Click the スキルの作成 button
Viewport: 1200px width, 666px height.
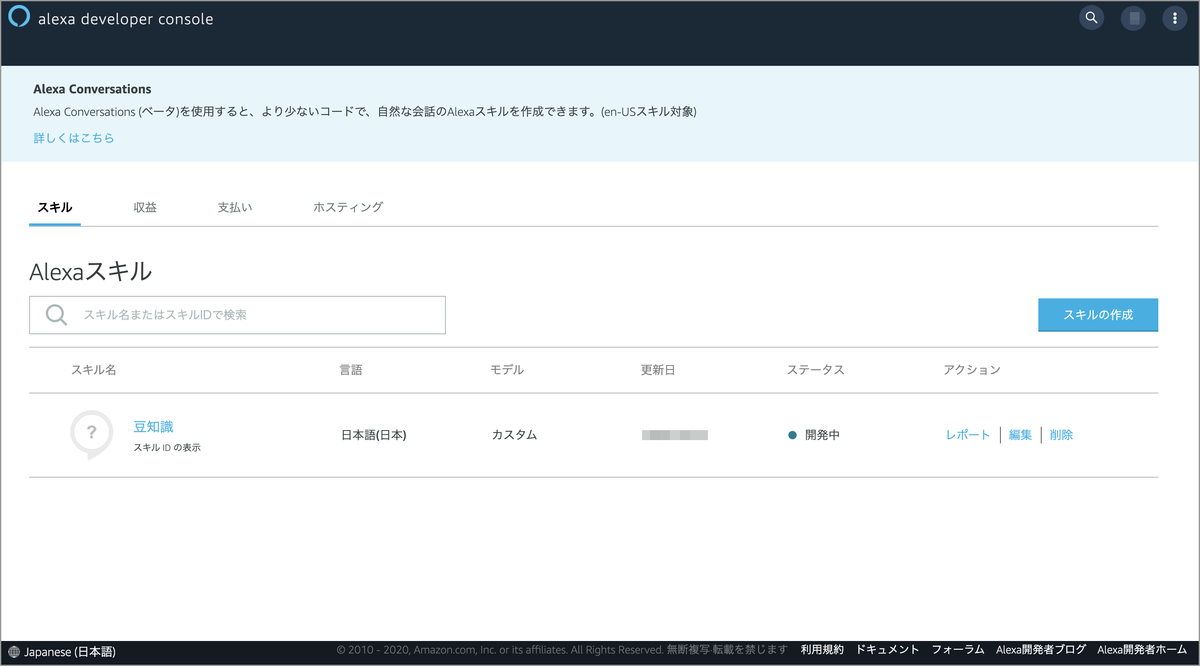click(x=1098, y=314)
